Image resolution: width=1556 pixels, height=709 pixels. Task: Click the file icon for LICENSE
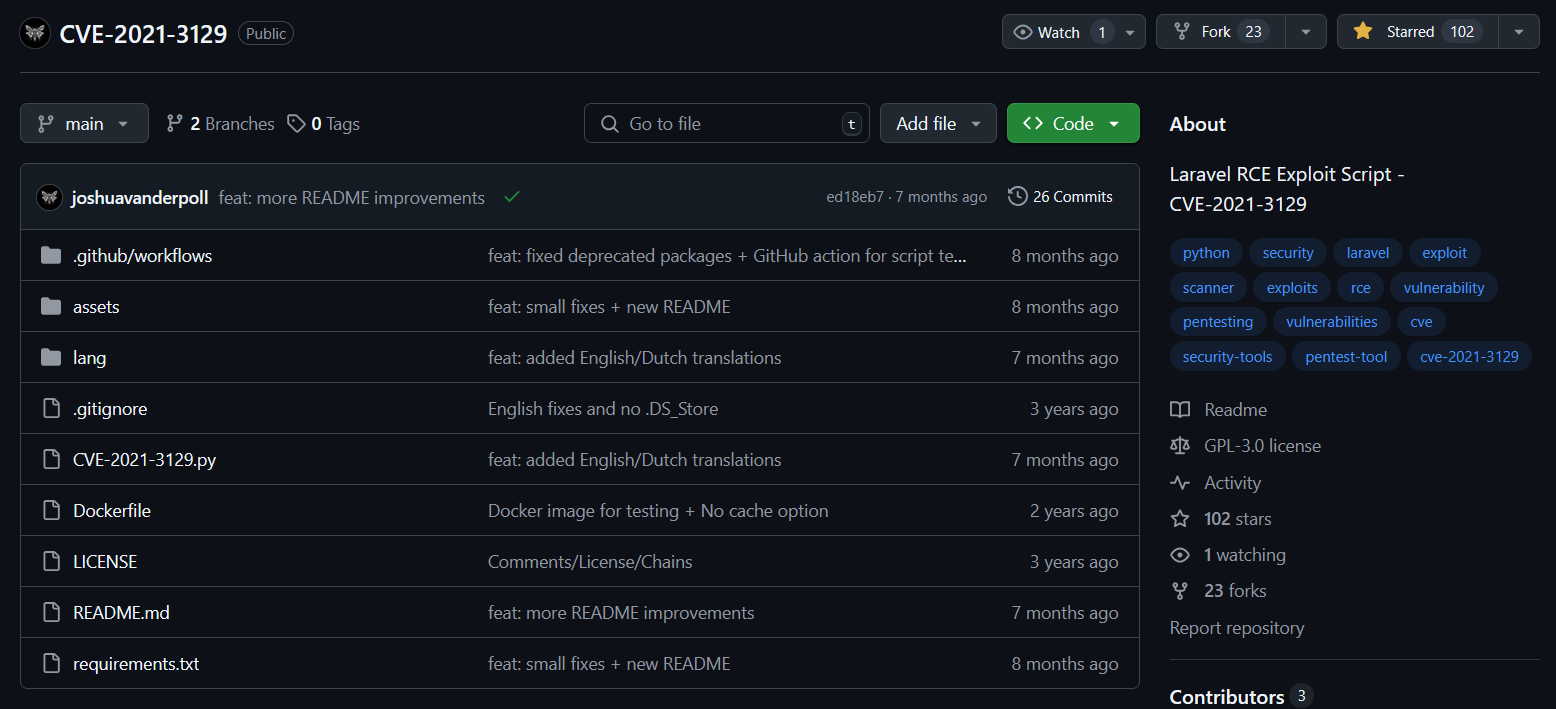[x=51, y=562]
